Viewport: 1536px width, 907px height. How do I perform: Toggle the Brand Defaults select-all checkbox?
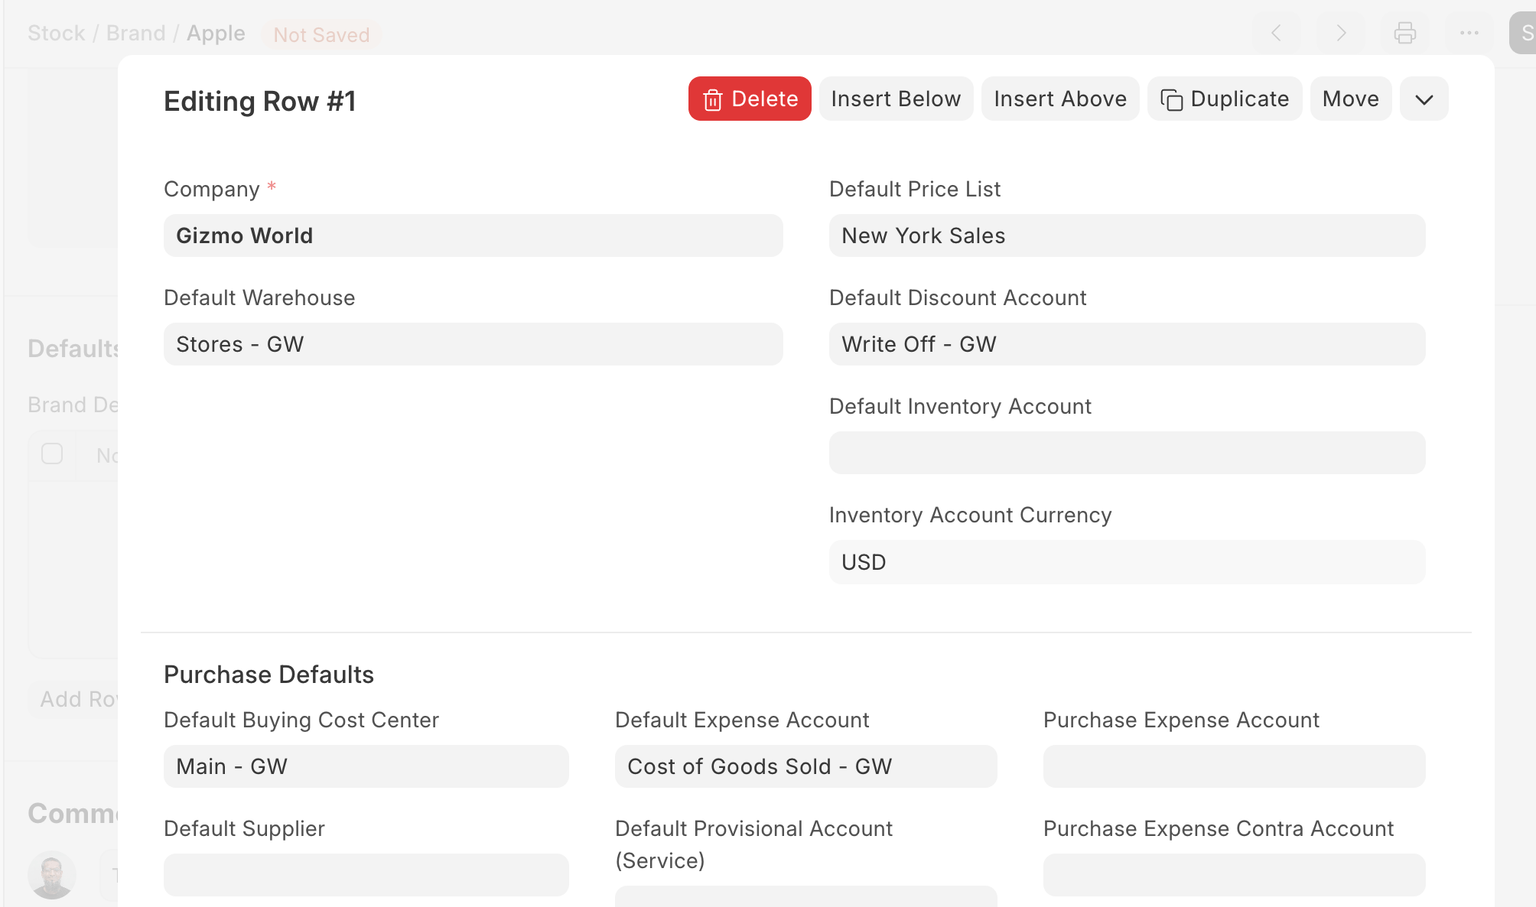(x=52, y=454)
